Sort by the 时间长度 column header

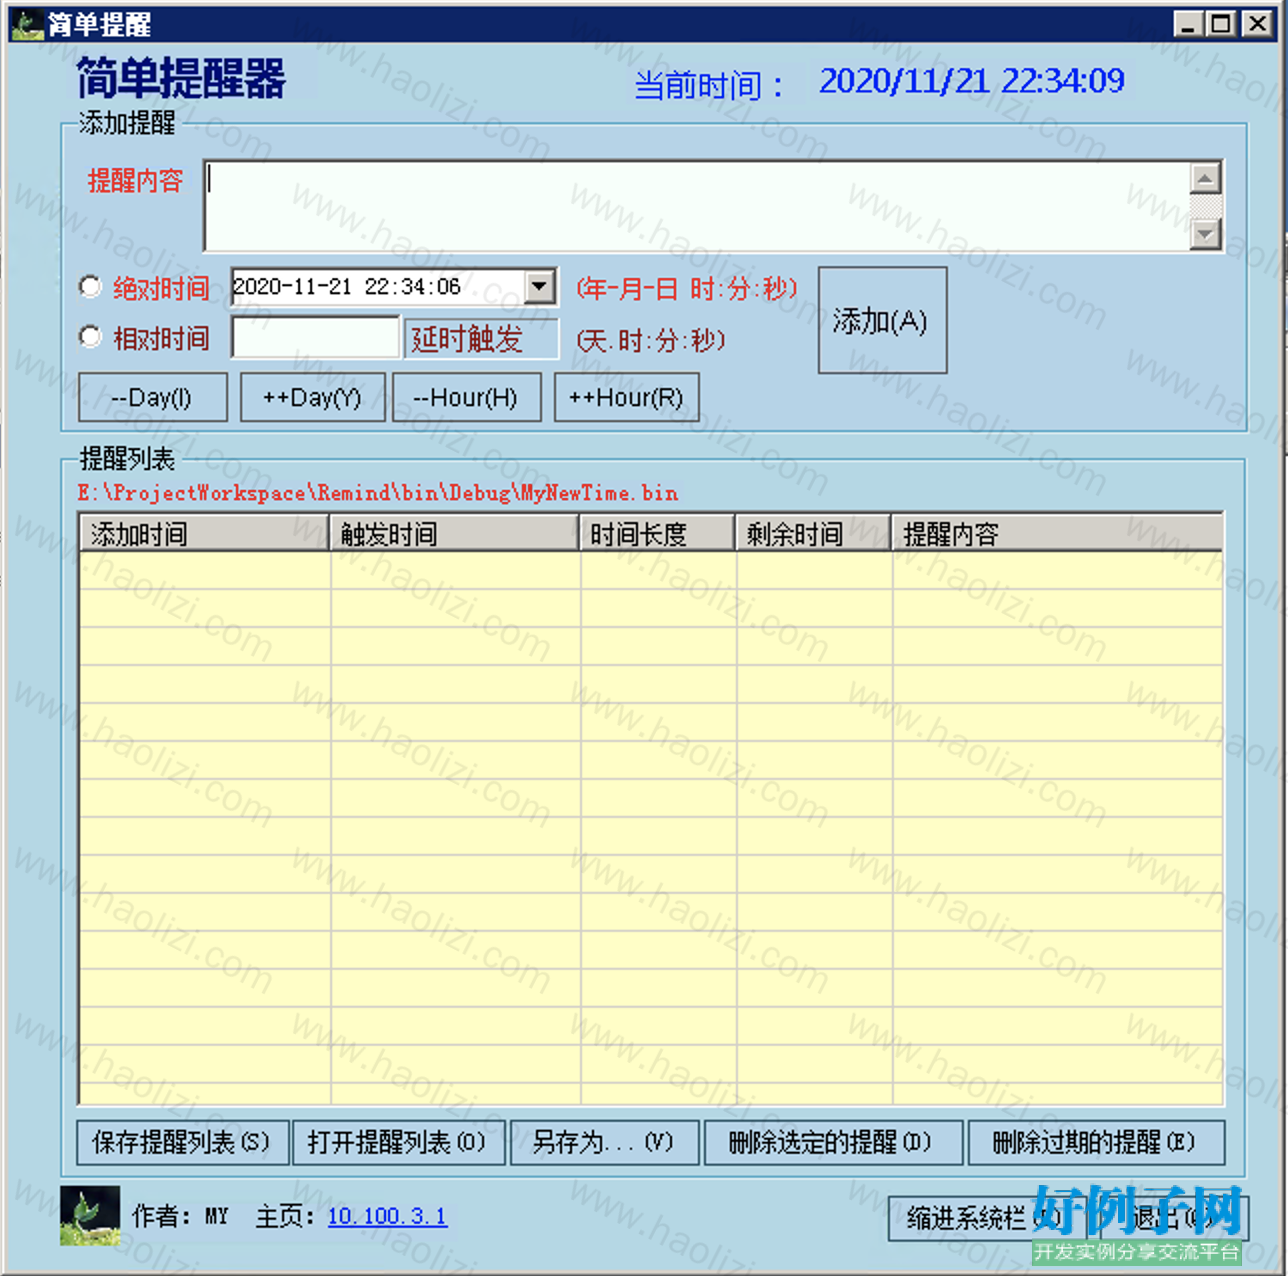pyautogui.click(x=657, y=533)
